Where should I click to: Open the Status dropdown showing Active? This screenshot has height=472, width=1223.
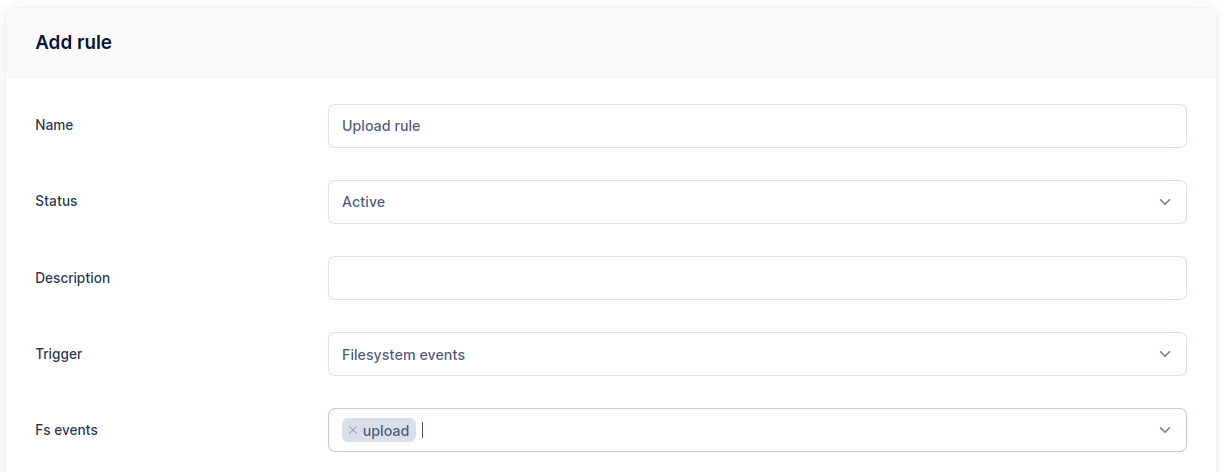tap(756, 202)
